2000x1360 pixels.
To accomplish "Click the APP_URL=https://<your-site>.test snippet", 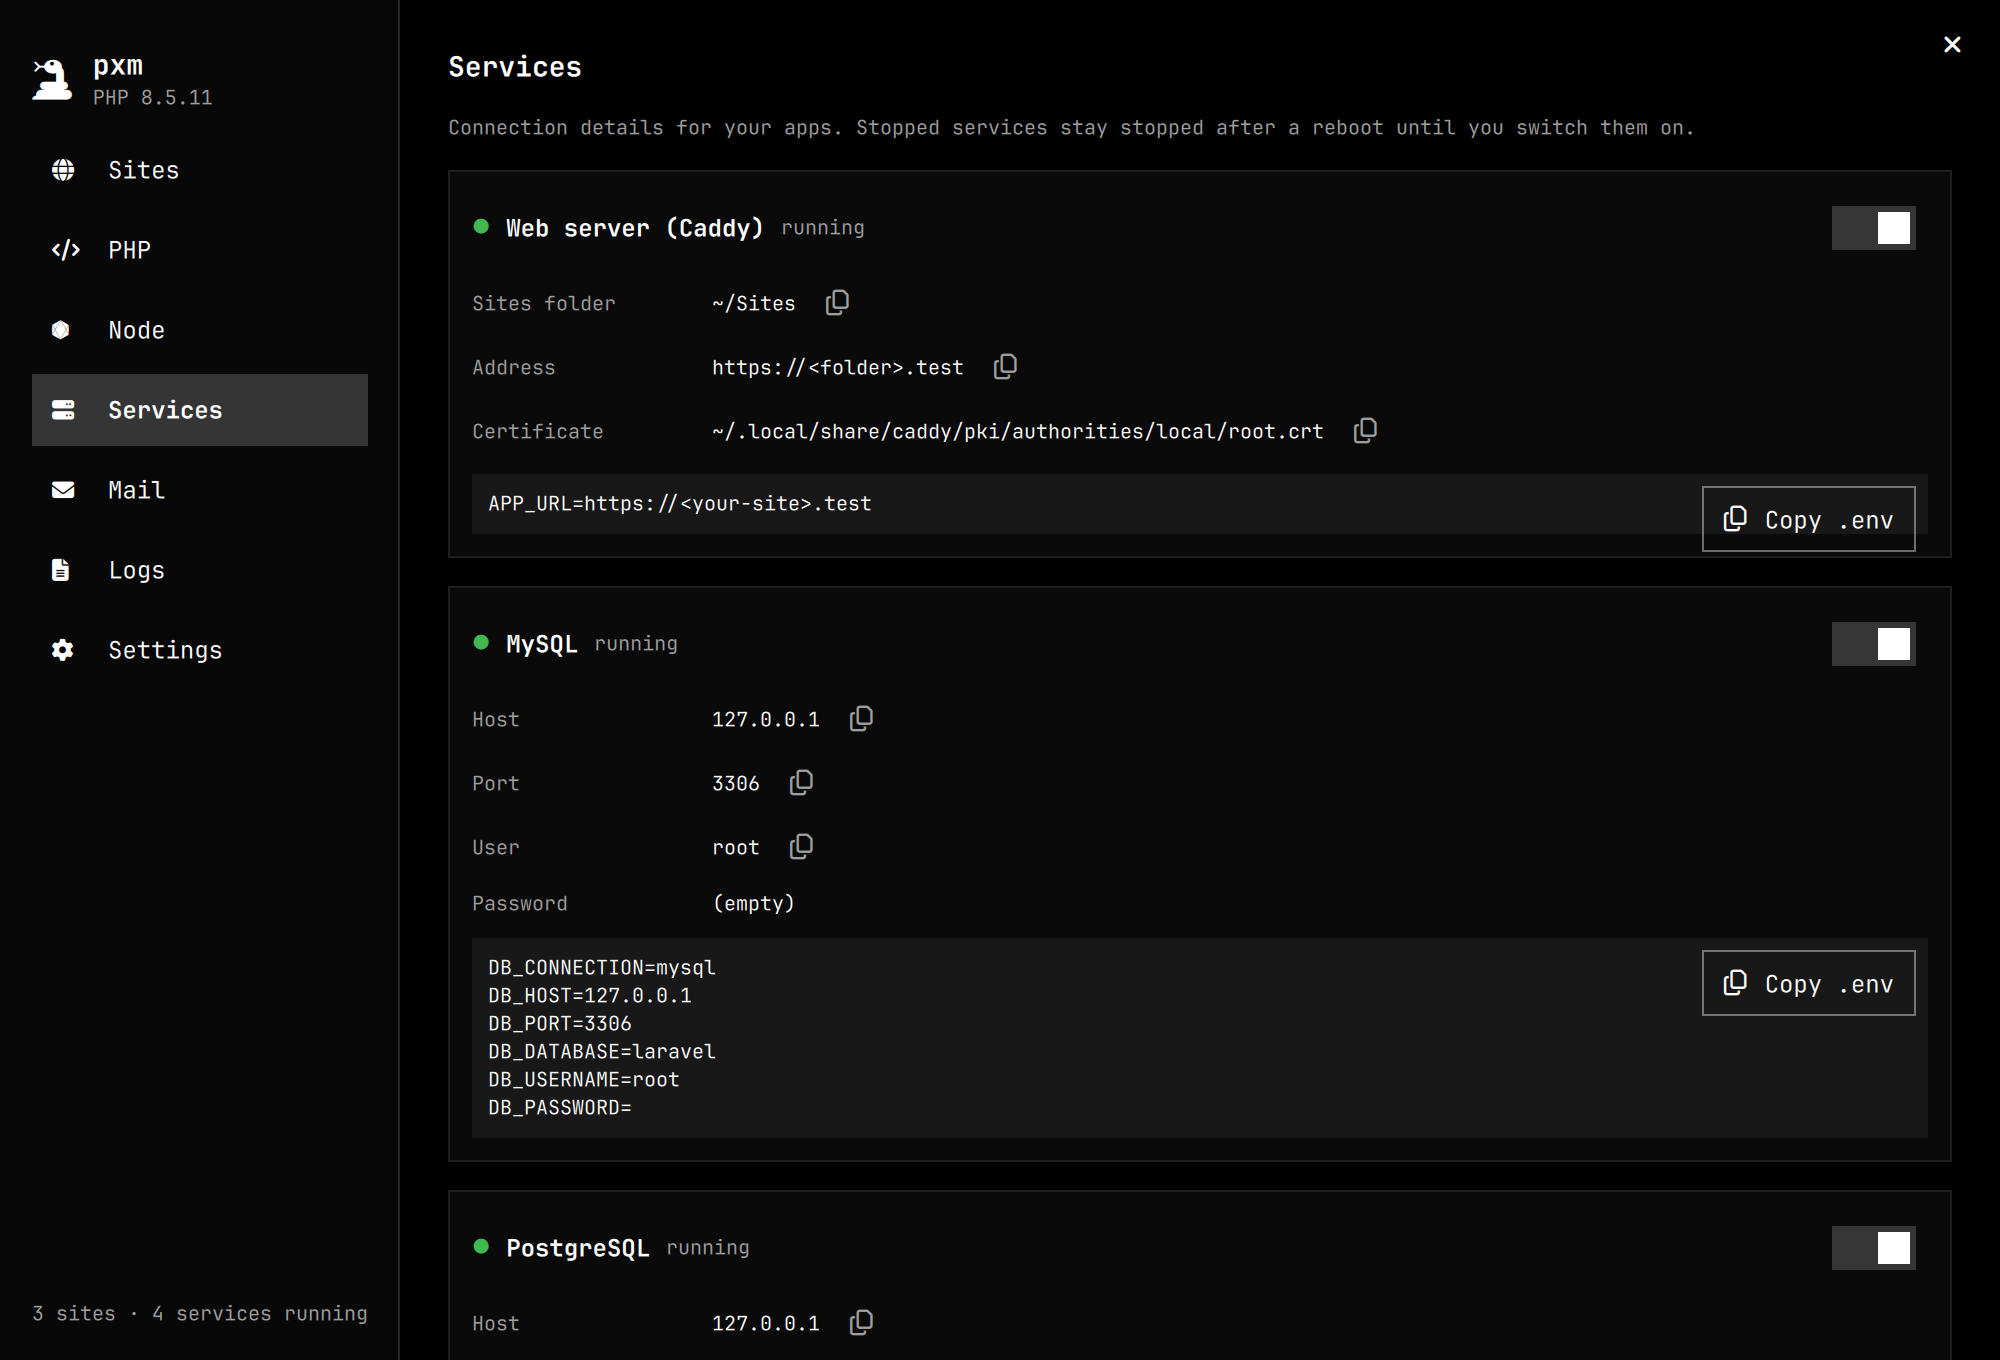I will [x=680, y=504].
